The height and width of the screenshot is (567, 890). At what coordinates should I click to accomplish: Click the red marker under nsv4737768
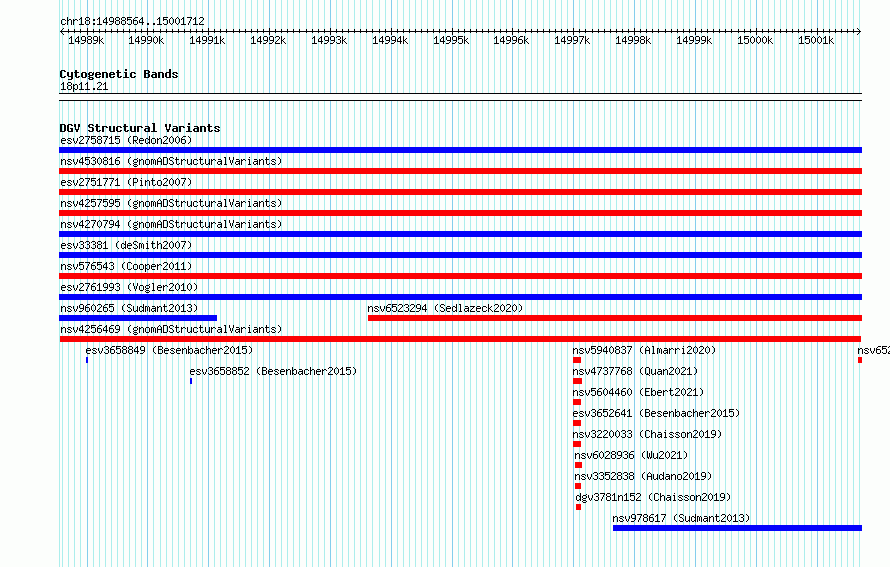[x=577, y=381]
